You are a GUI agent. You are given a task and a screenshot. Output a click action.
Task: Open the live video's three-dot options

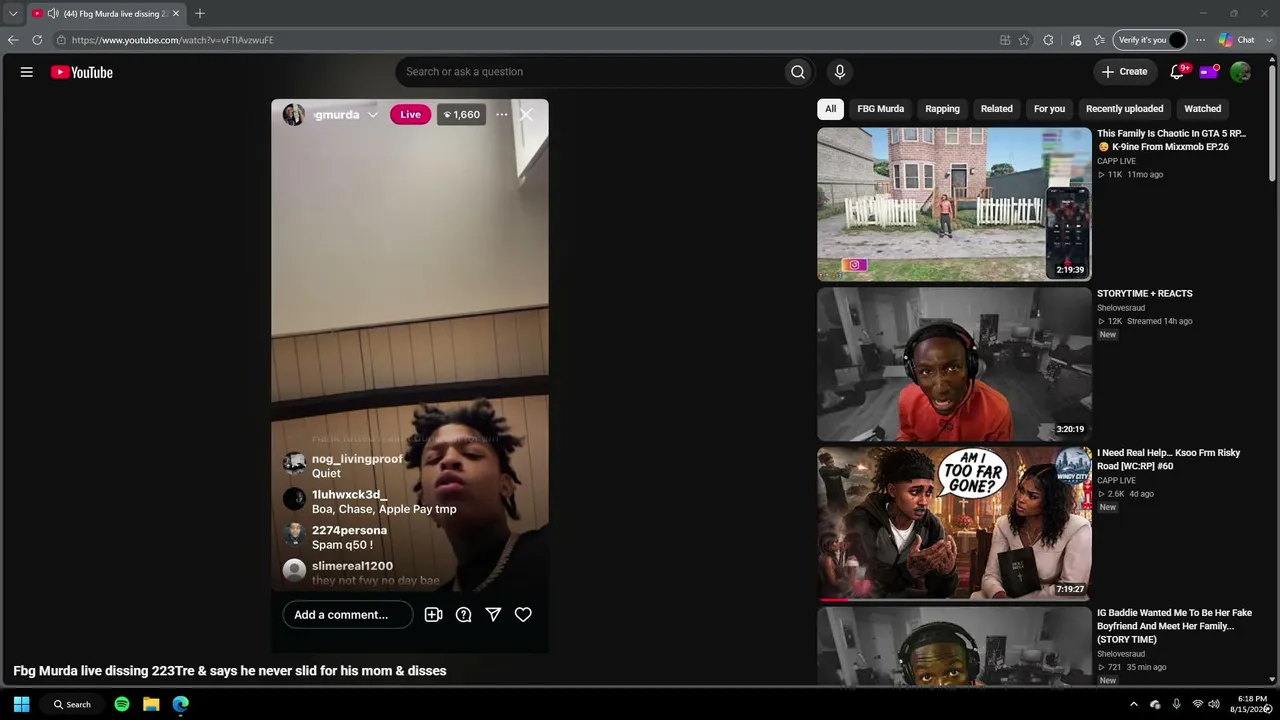click(502, 115)
